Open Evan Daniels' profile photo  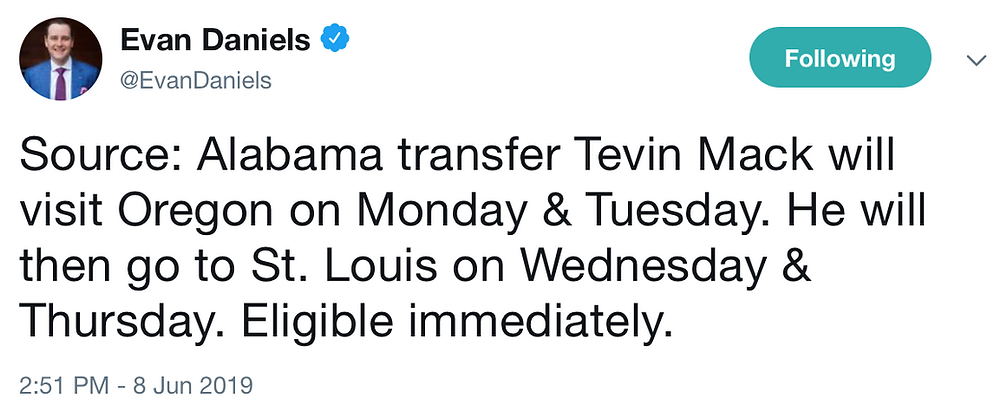click(x=61, y=59)
